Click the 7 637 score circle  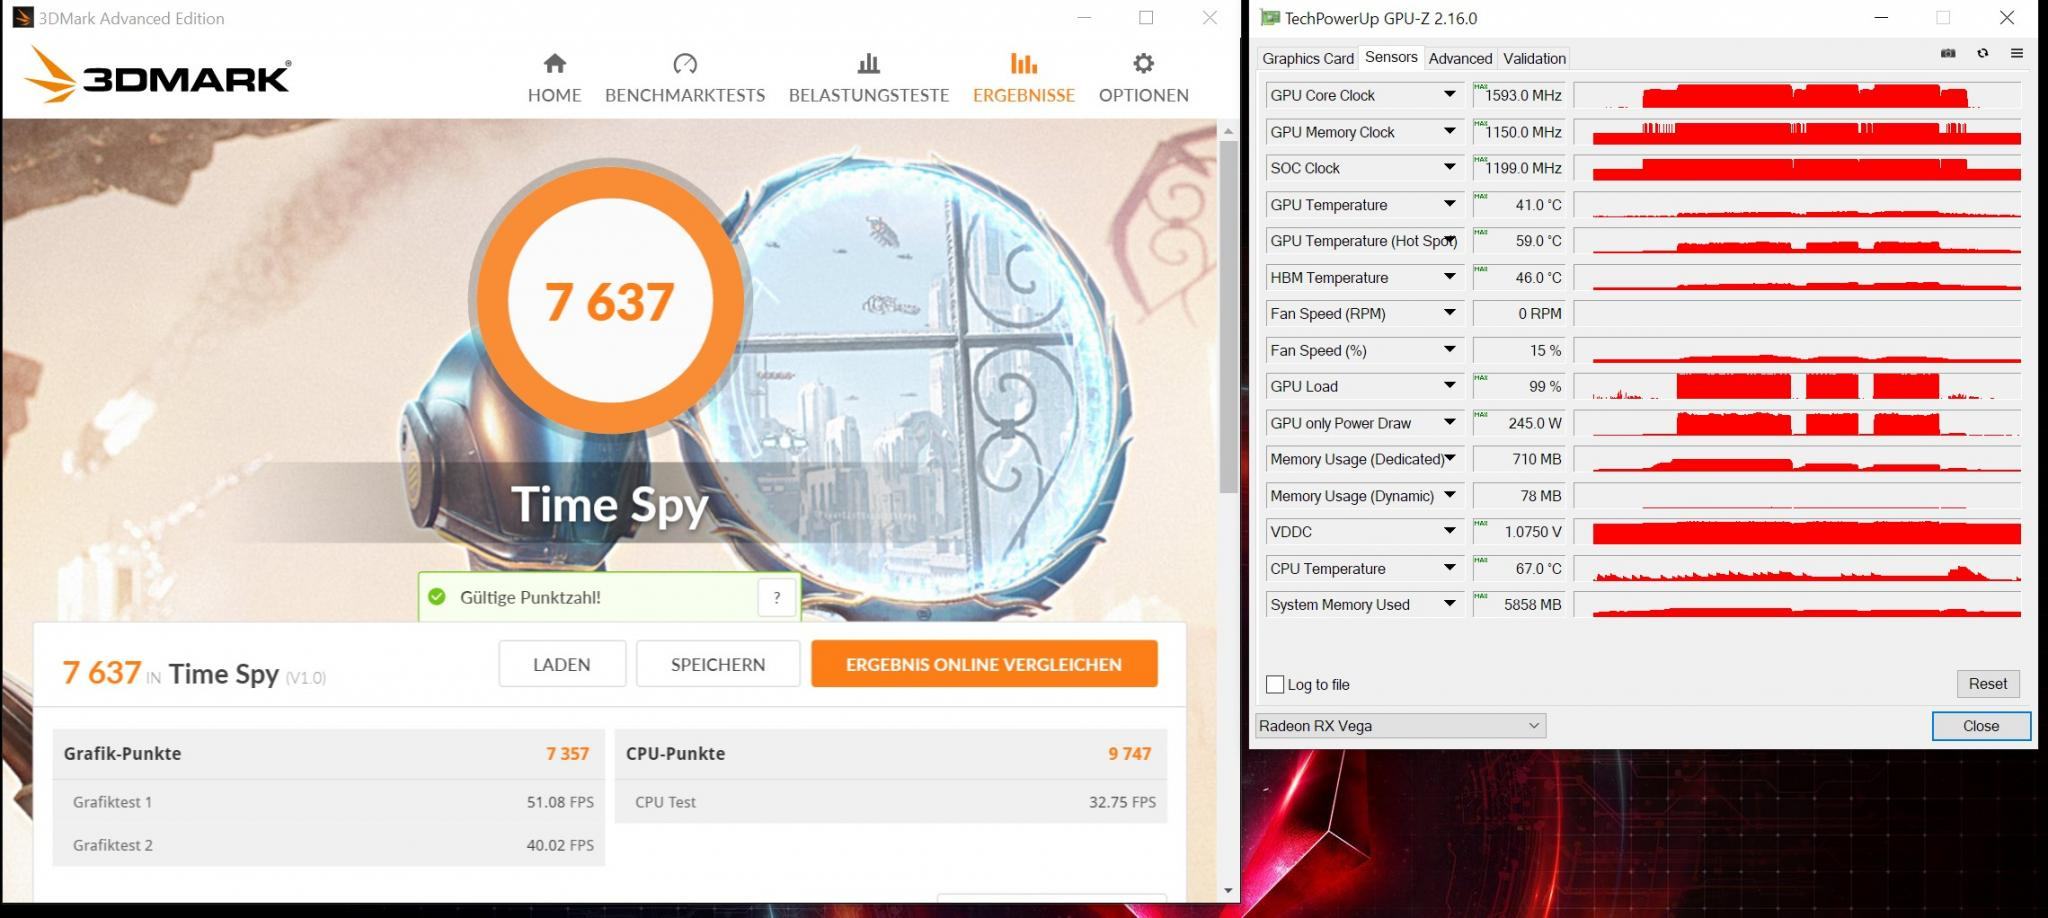coord(609,300)
